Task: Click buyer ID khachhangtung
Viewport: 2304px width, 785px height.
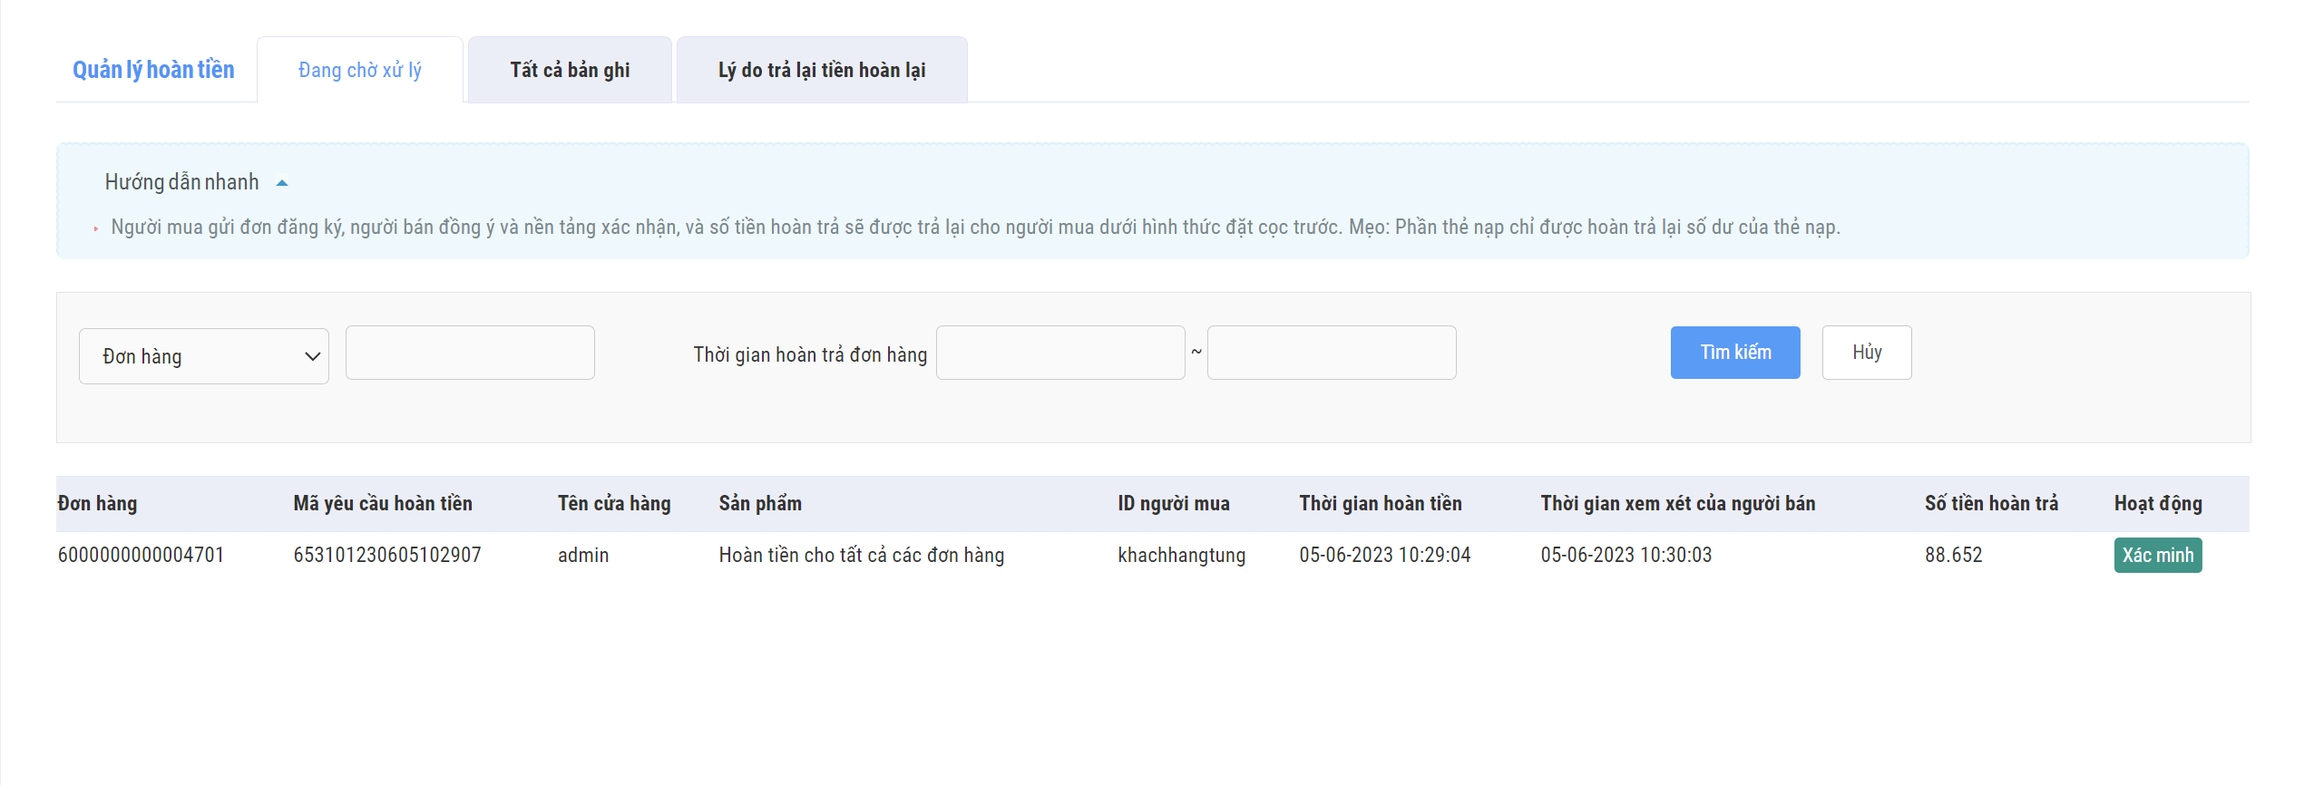Action: point(1181,555)
